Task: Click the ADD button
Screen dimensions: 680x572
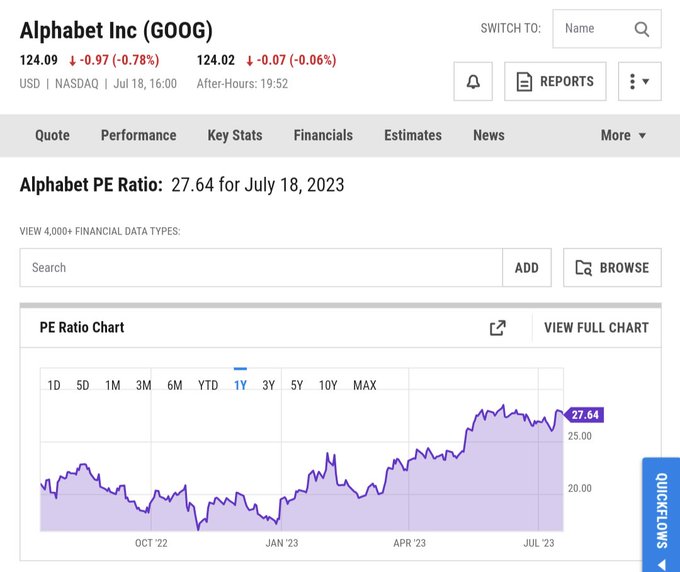Action: tap(527, 268)
